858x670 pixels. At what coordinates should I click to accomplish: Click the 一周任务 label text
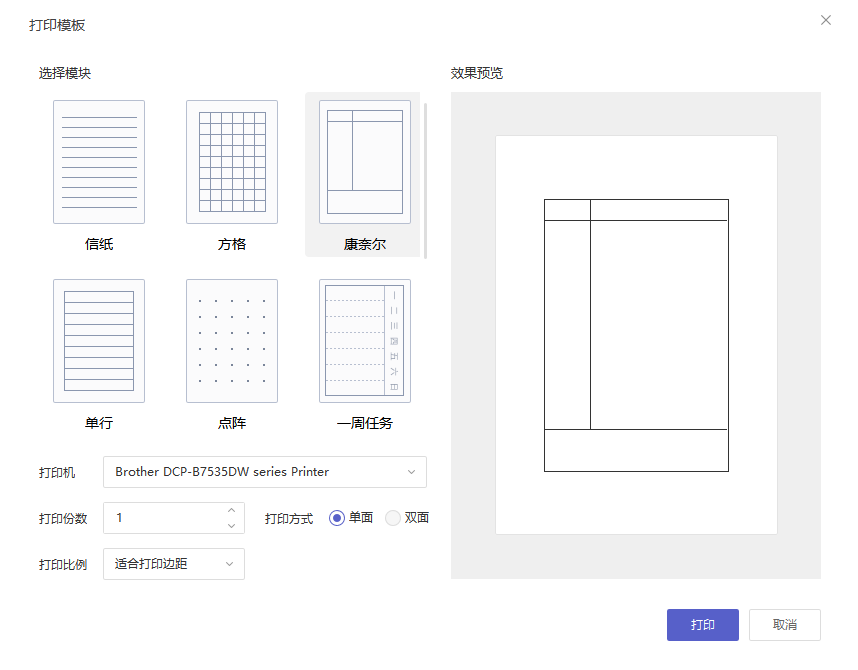coord(364,423)
